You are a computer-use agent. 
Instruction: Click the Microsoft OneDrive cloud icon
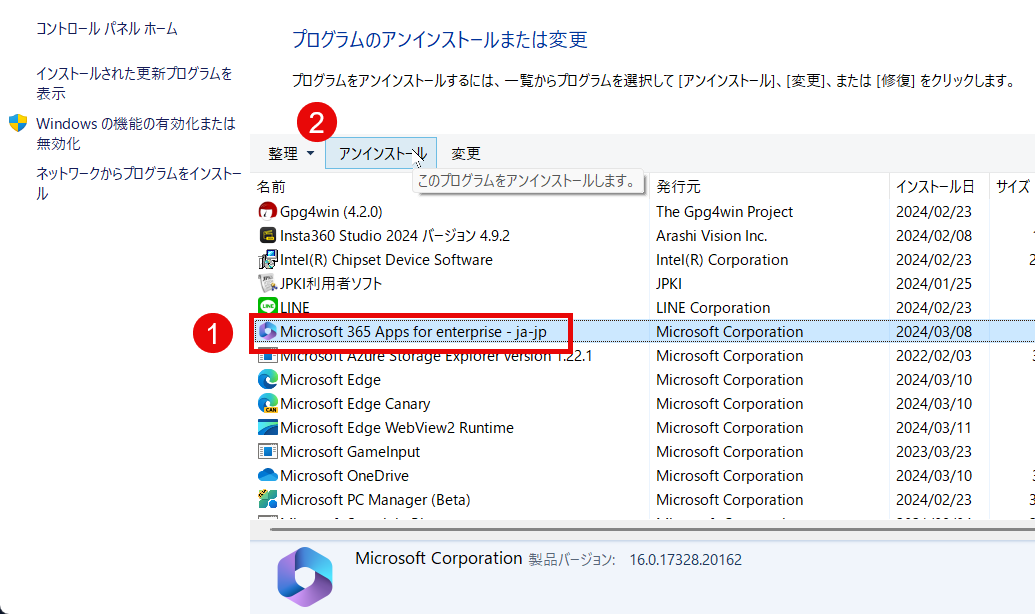coord(267,475)
